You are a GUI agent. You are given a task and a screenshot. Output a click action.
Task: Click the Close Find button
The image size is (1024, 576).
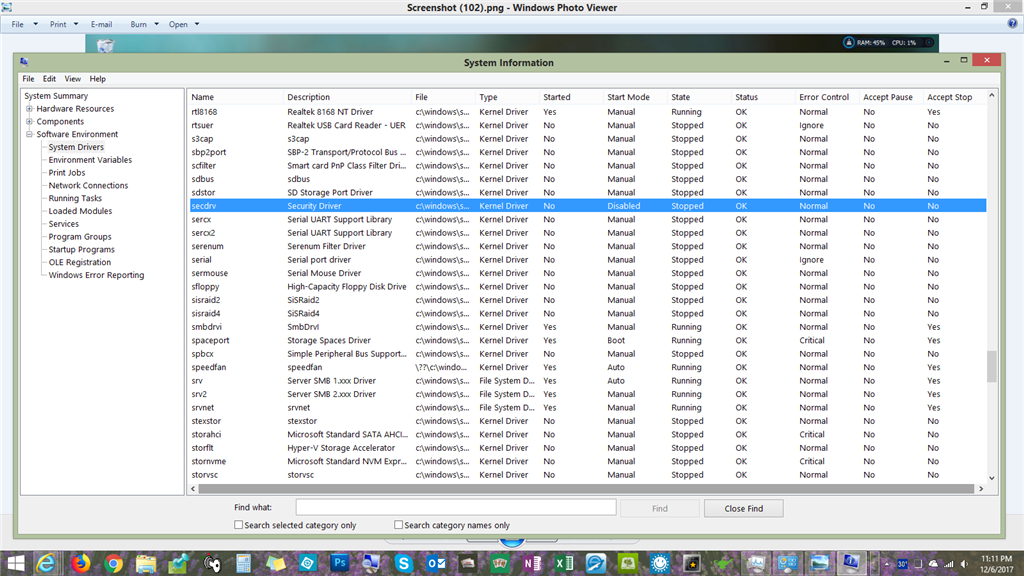tap(743, 508)
